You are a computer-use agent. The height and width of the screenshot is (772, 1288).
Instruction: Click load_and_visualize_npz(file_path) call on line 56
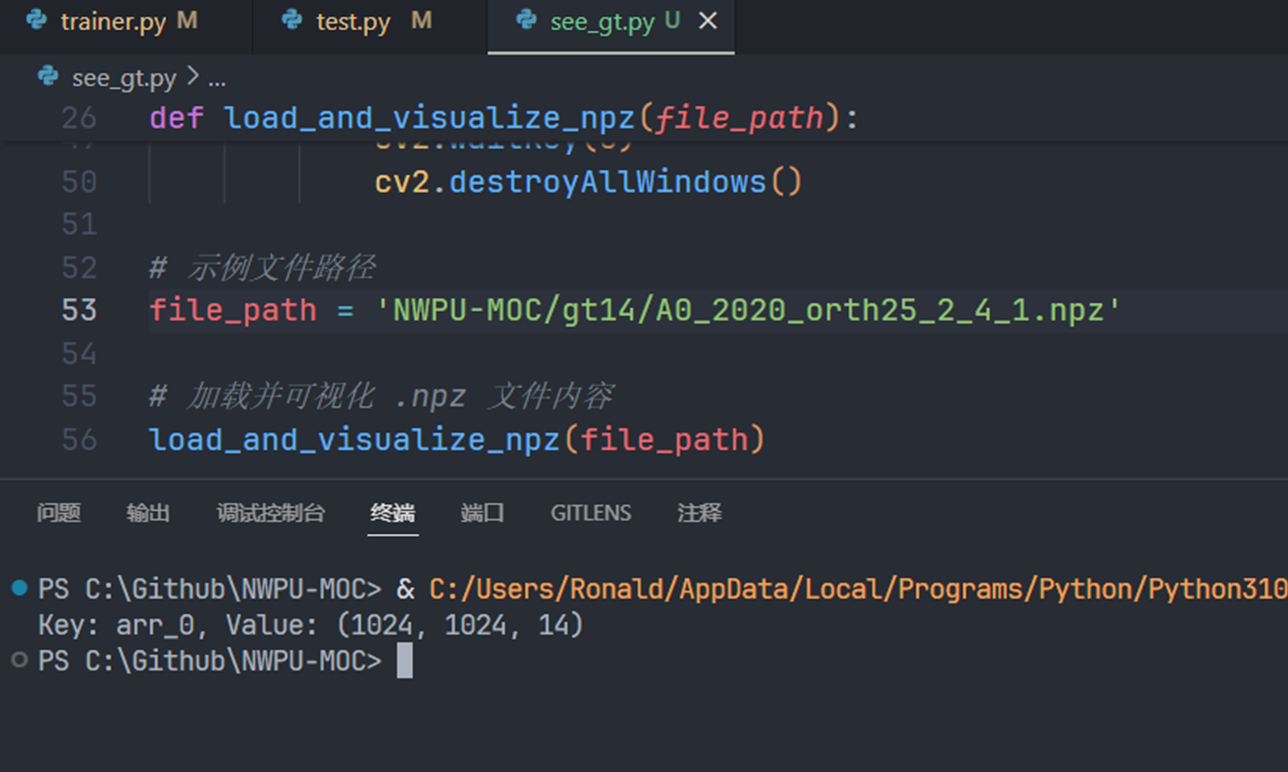[x=457, y=439]
